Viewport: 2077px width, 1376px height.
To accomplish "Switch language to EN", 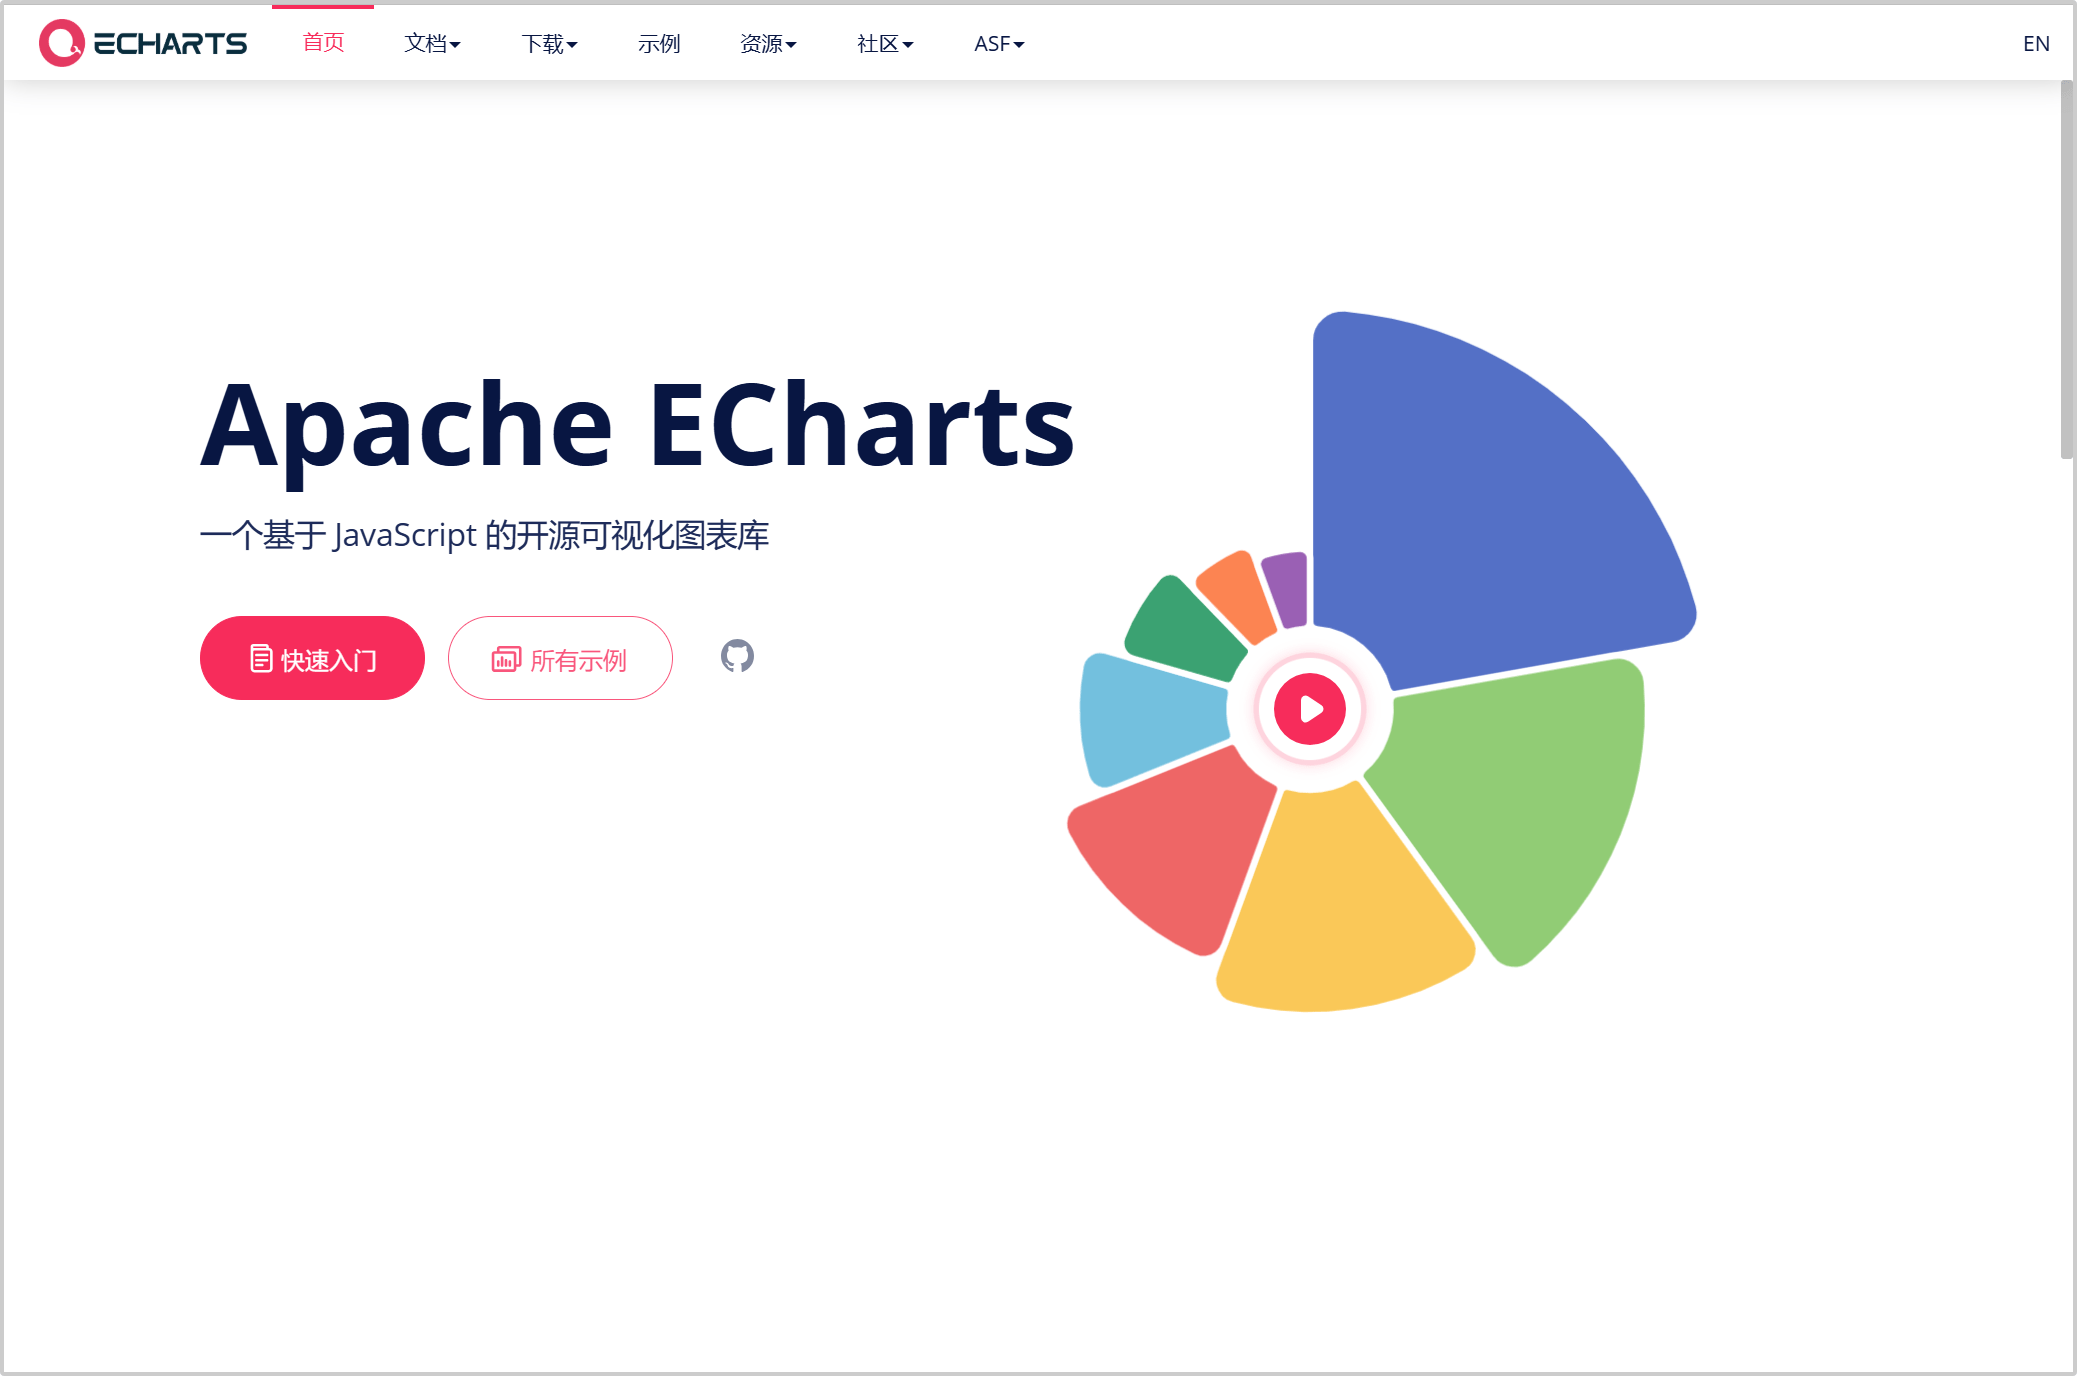I will click(2036, 44).
